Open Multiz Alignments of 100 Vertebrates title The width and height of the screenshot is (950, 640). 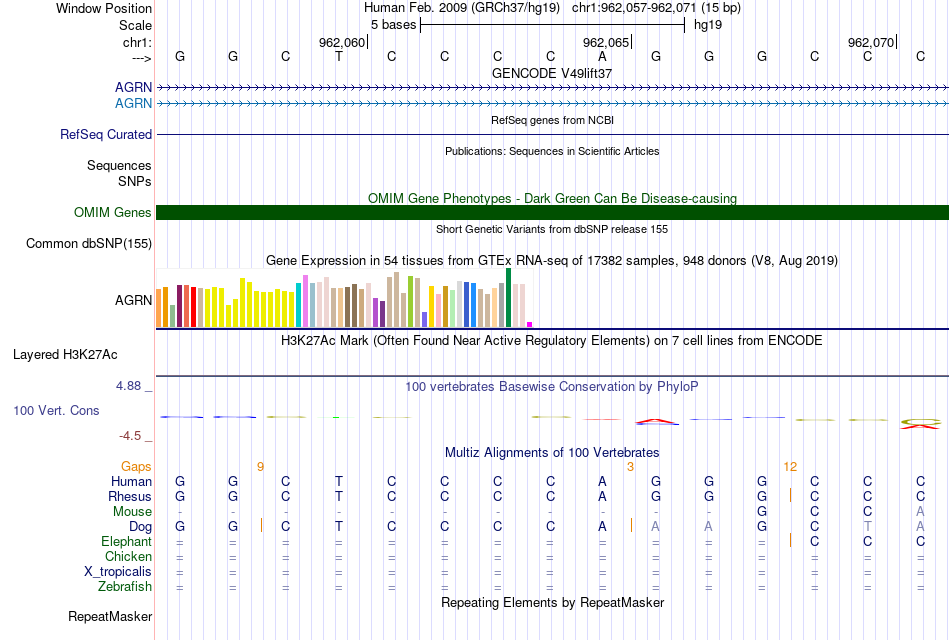tap(552, 453)
